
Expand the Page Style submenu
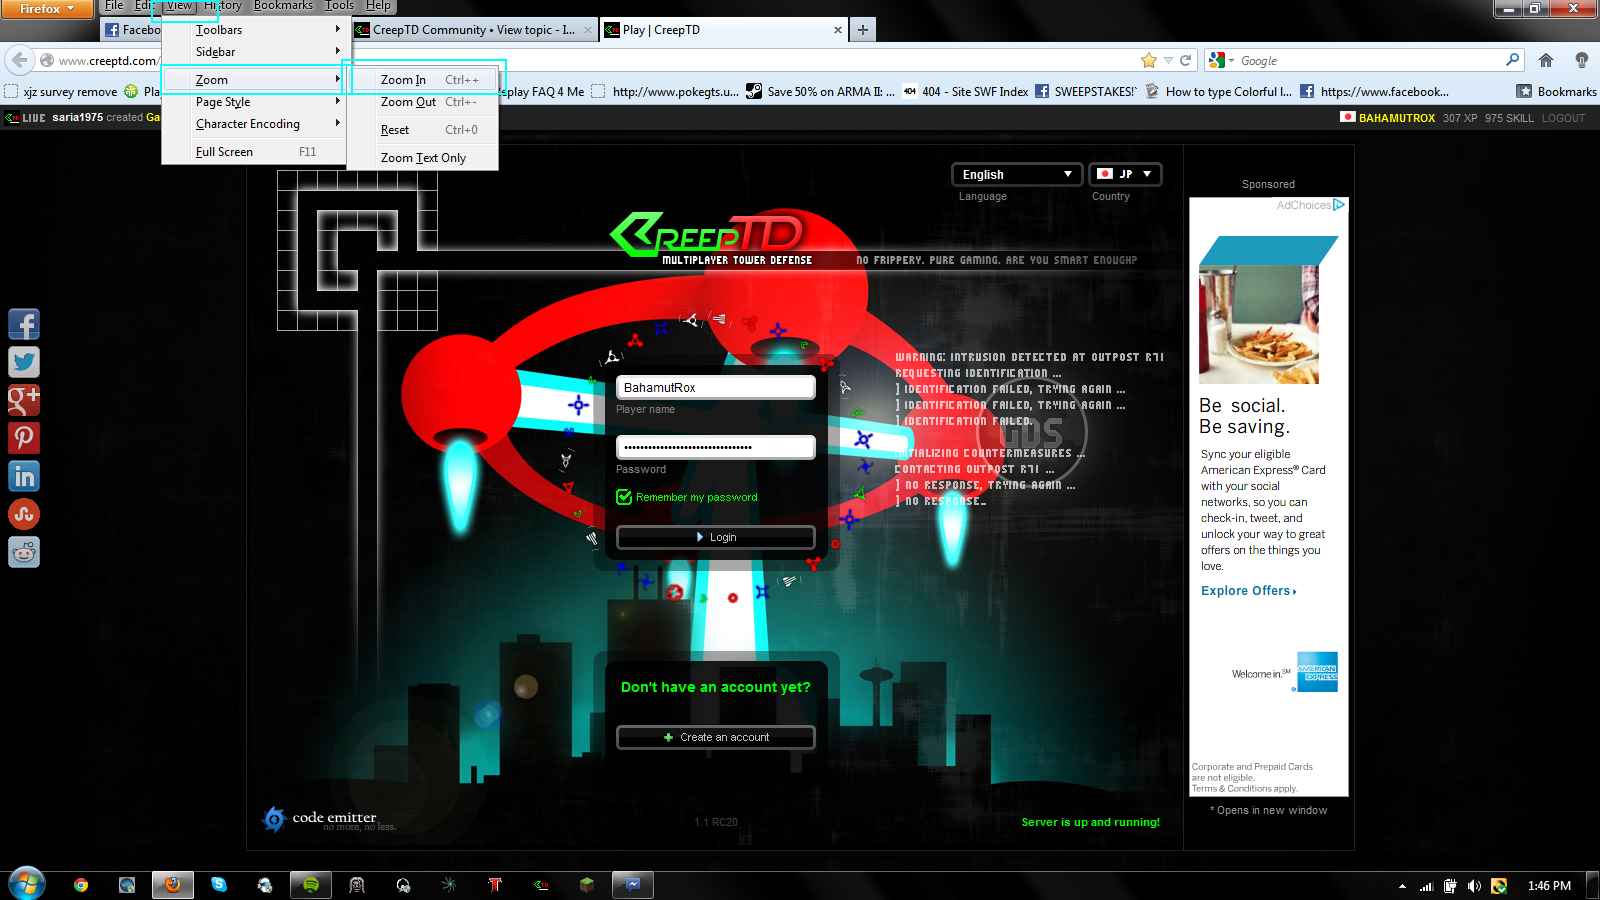pyautogui.click(x=256, y=102)
